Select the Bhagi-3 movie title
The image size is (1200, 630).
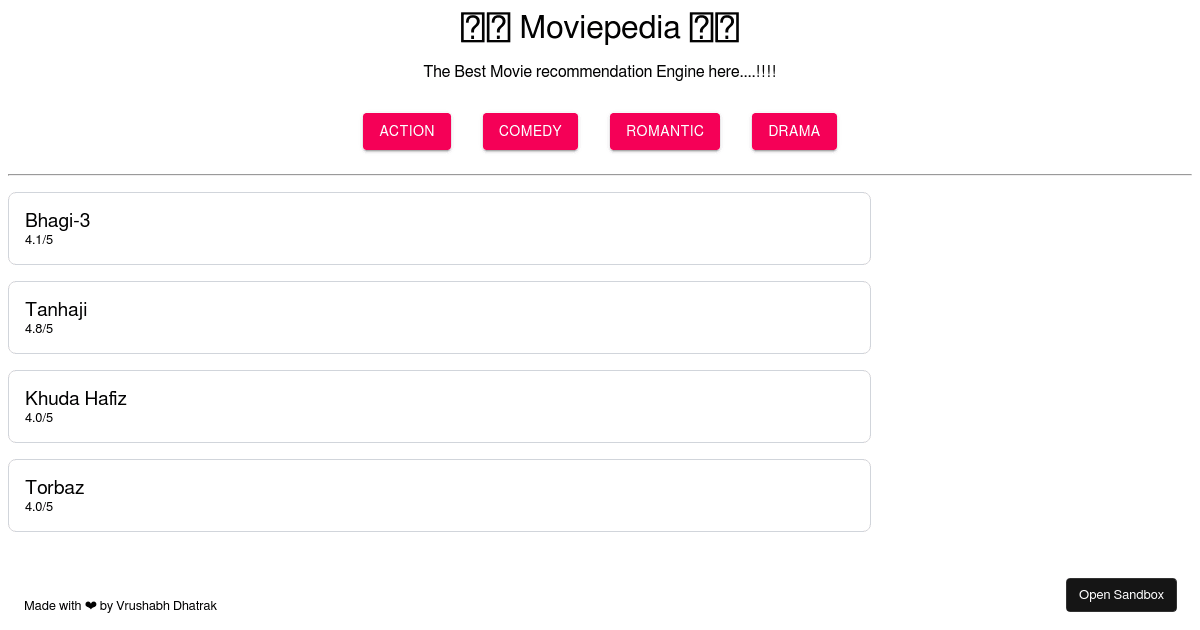pos(58,221)
